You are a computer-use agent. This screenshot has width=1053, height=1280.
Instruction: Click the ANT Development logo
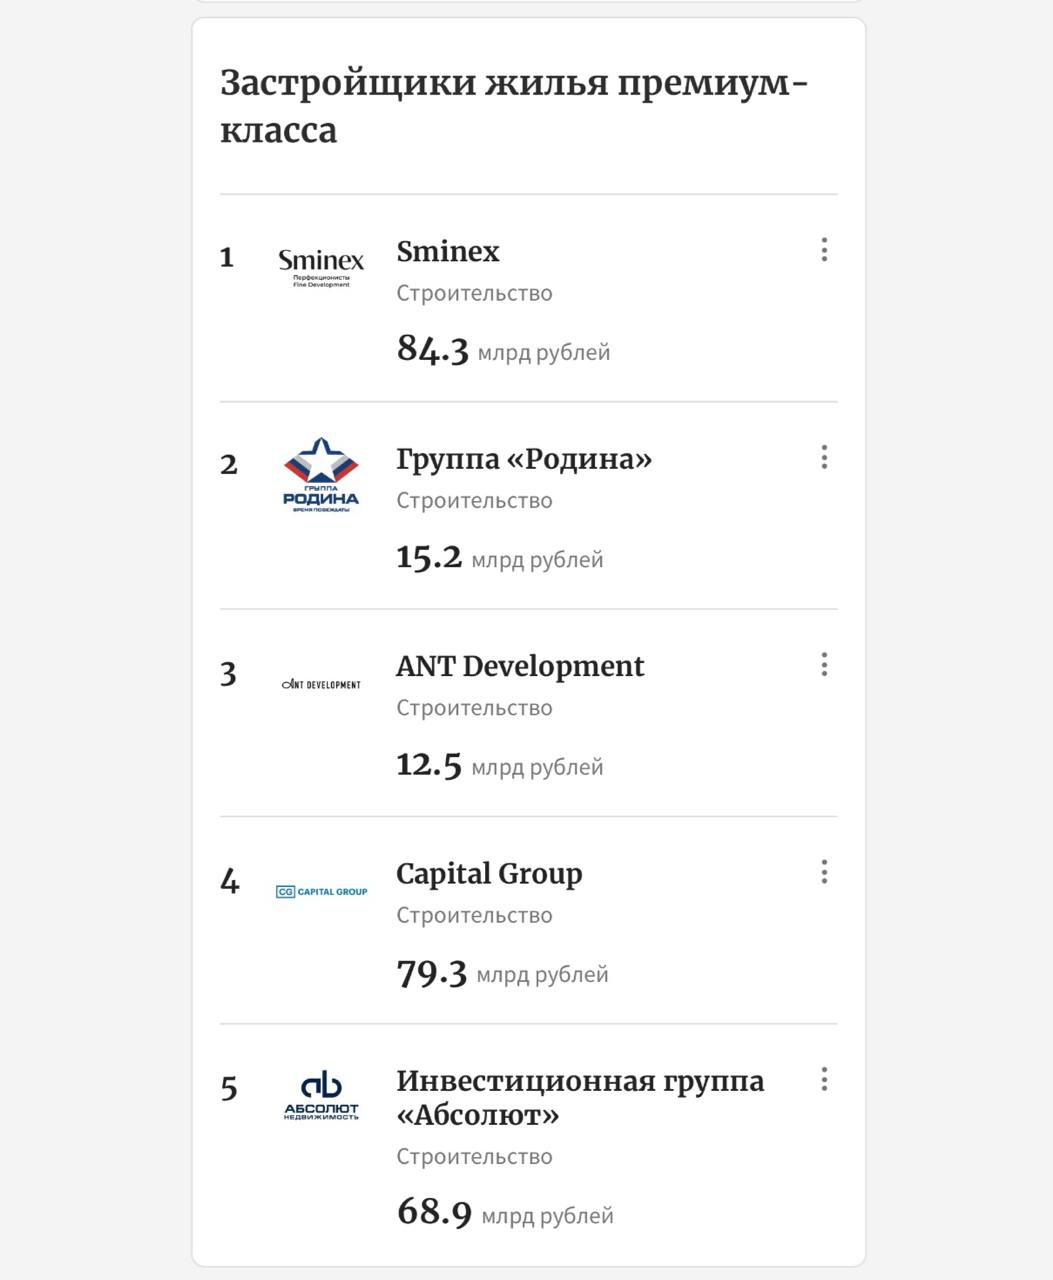coord(321,684)
